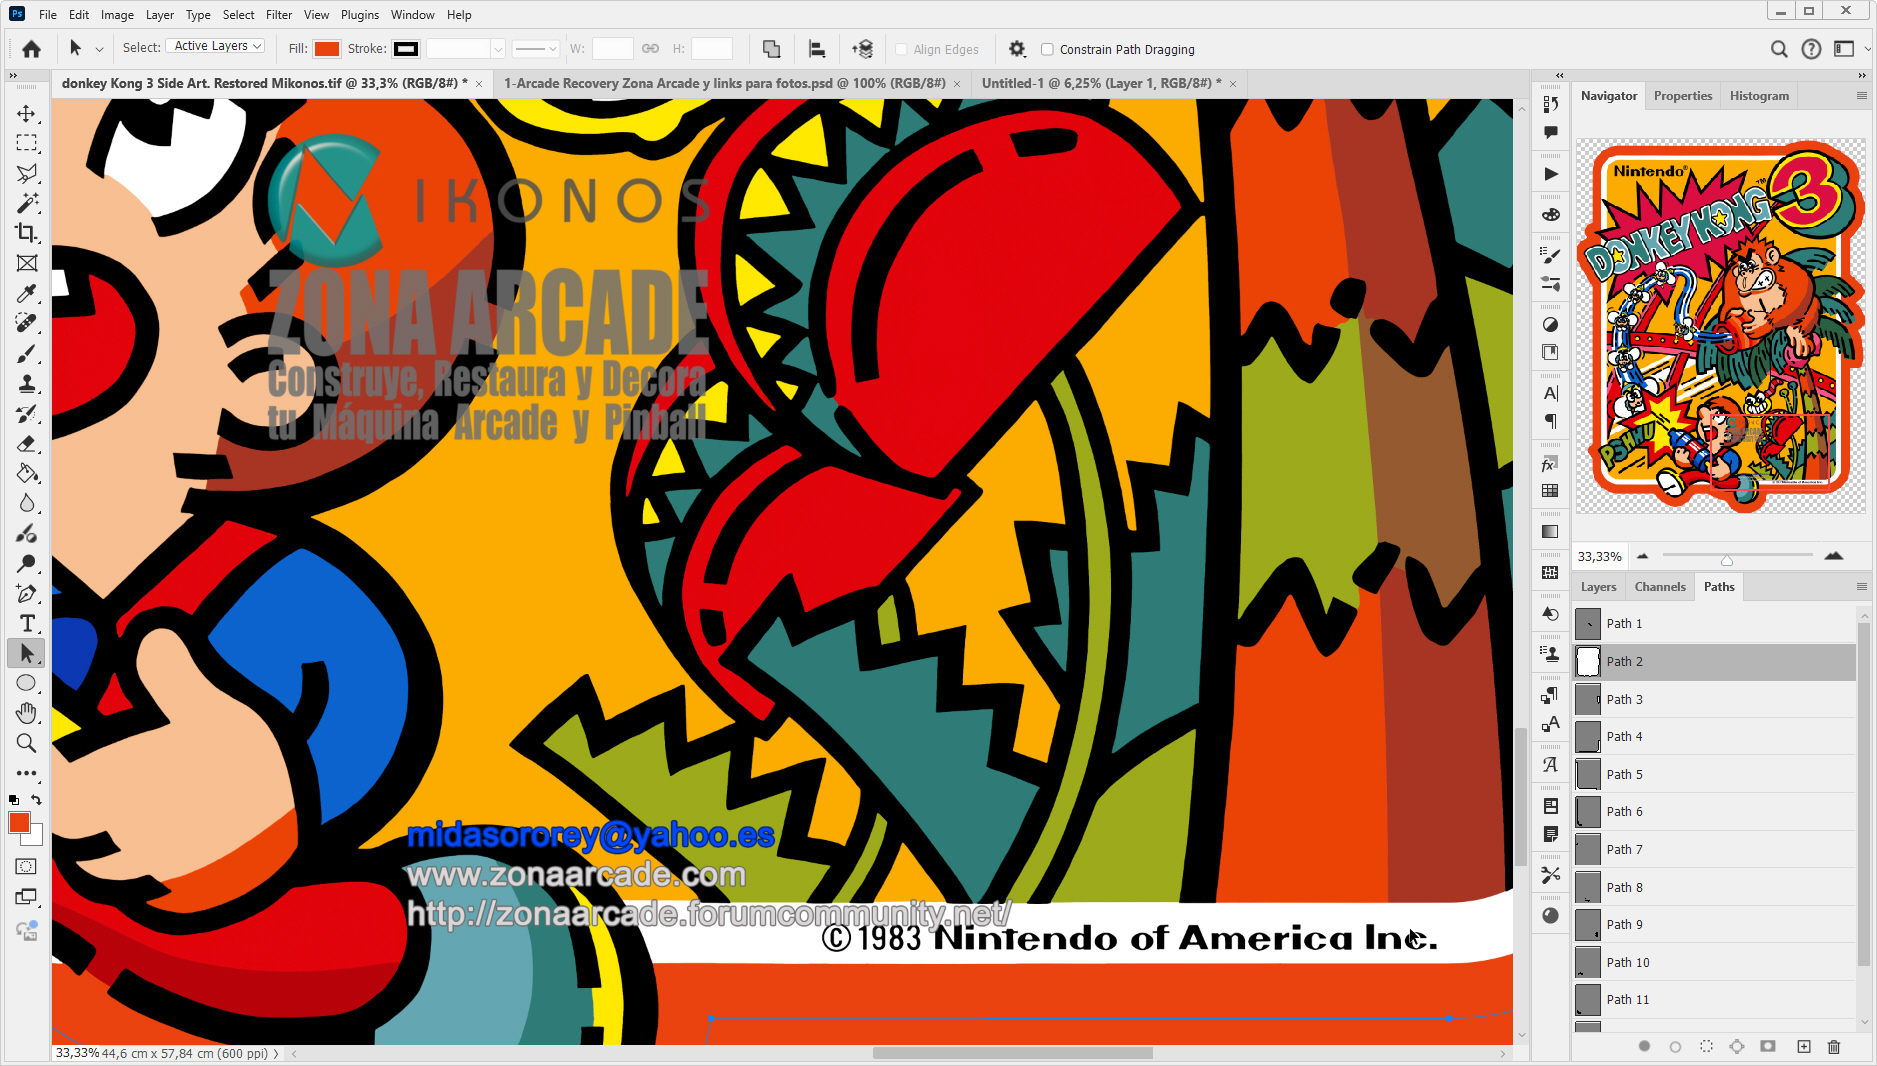Select the Pen tool
1877x1066 pixels.
click(x=27, y=593)
